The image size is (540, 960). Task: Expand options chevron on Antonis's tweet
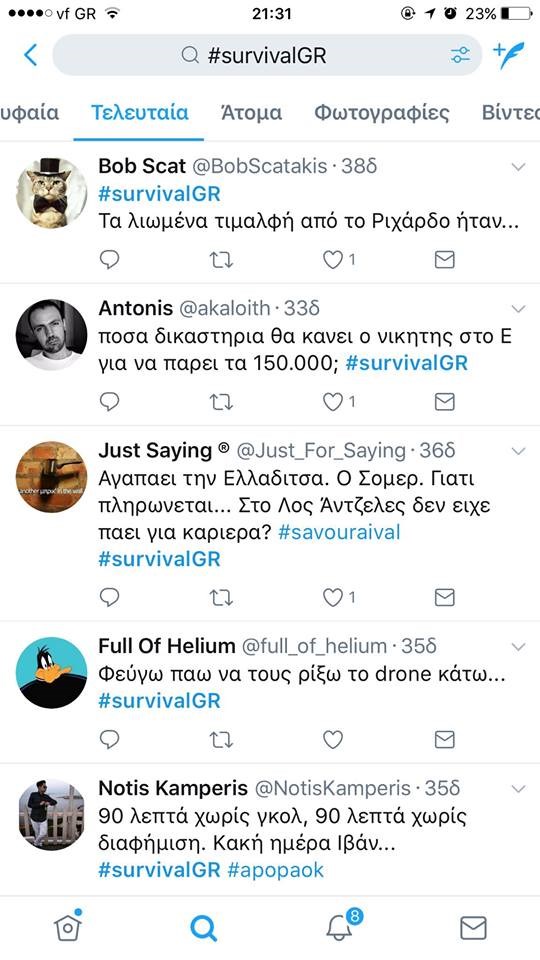519,309
